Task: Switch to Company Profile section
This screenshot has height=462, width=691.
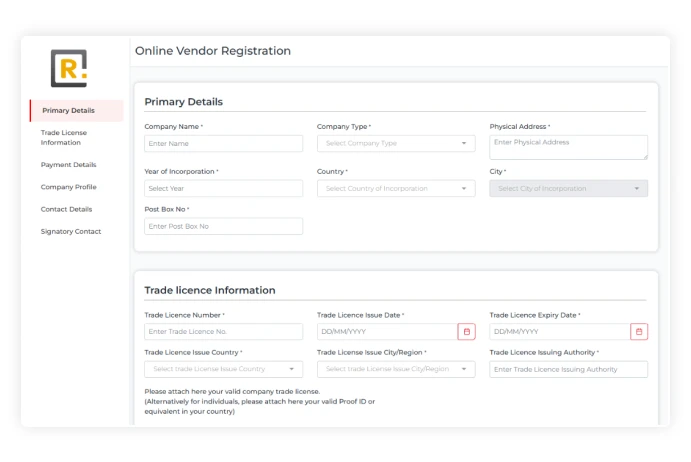Action: click(x=68, y=187)
